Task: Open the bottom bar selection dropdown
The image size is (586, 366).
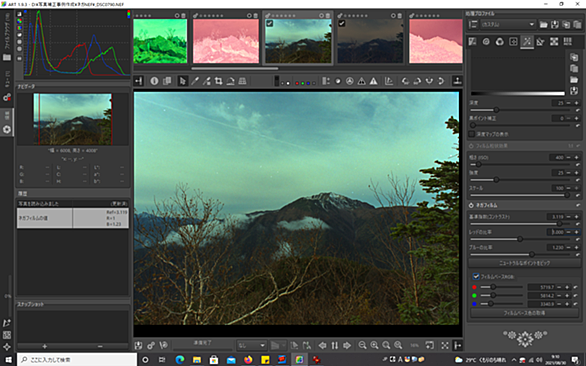Action: 252,345
